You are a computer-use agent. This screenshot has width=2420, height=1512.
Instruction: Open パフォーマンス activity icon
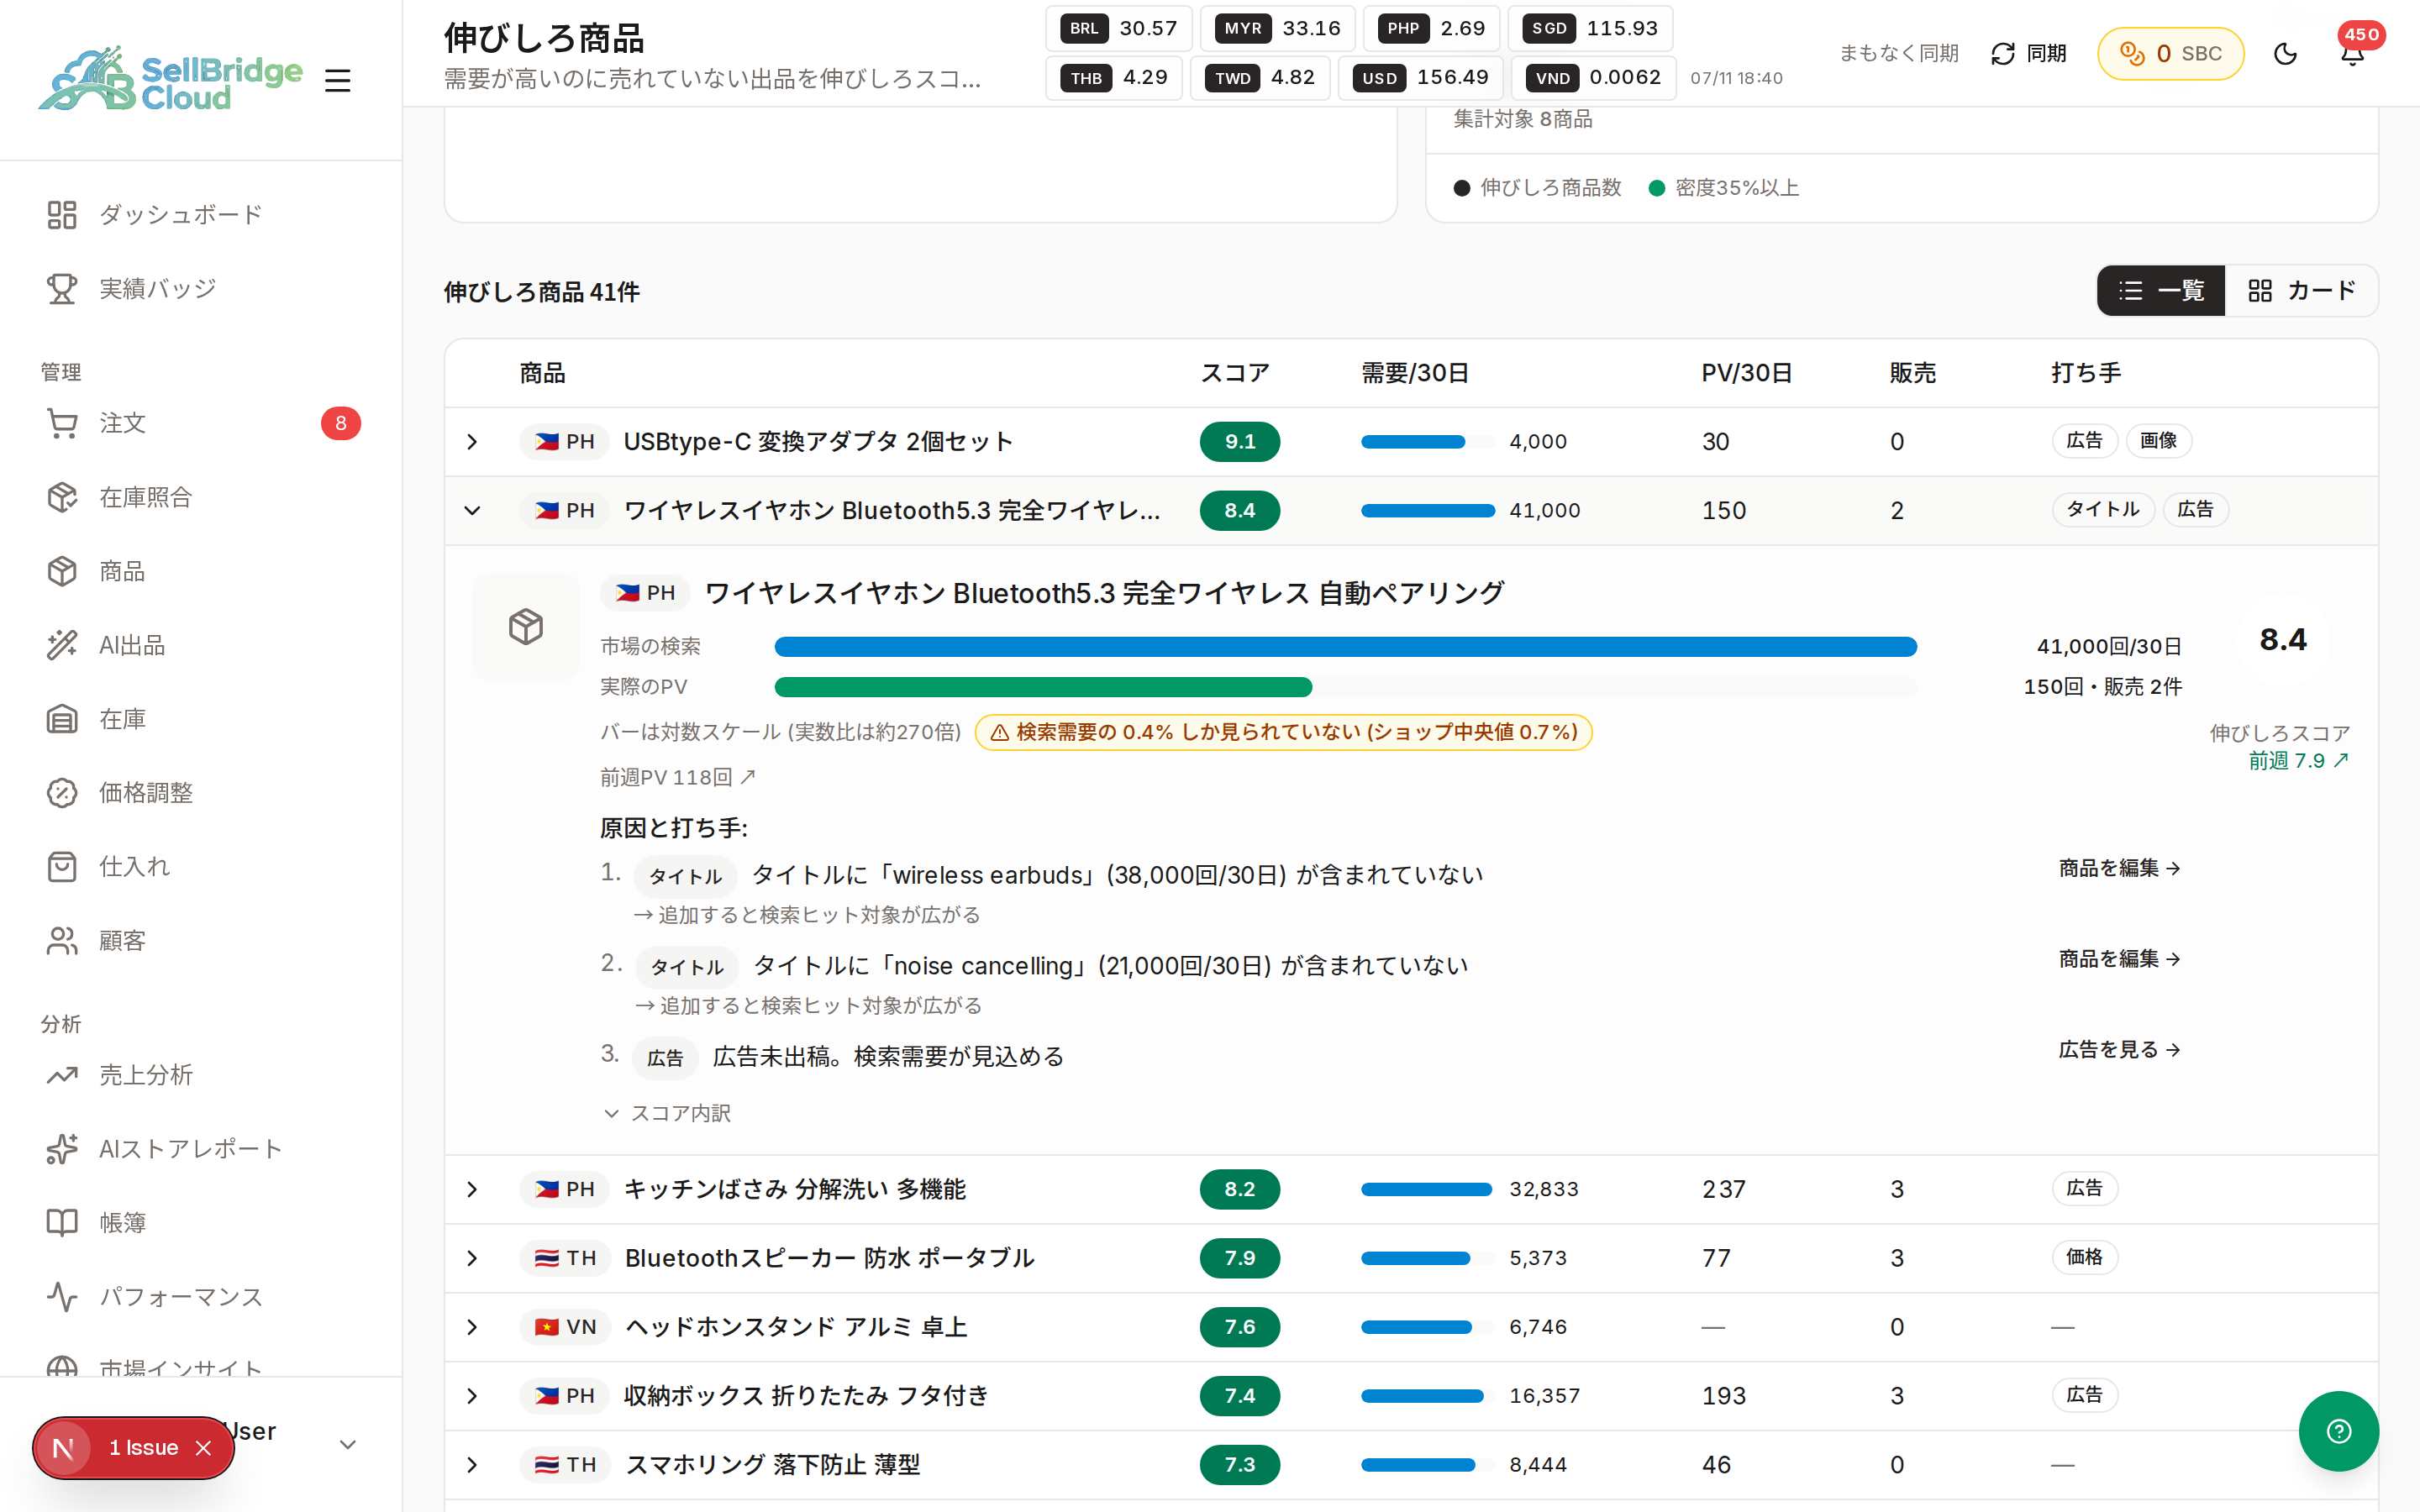pyautogui.click(x=62, y=1297)
